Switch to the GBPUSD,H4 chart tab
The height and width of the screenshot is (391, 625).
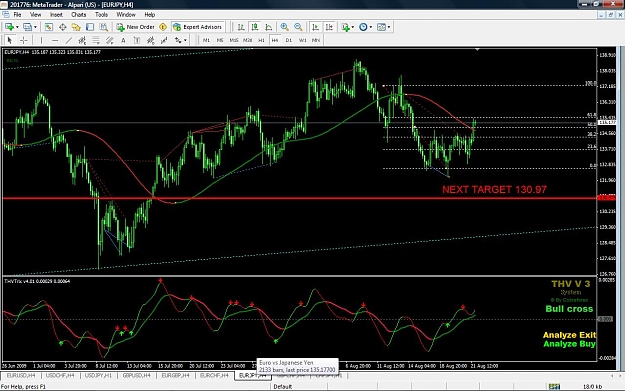point(137,375)
